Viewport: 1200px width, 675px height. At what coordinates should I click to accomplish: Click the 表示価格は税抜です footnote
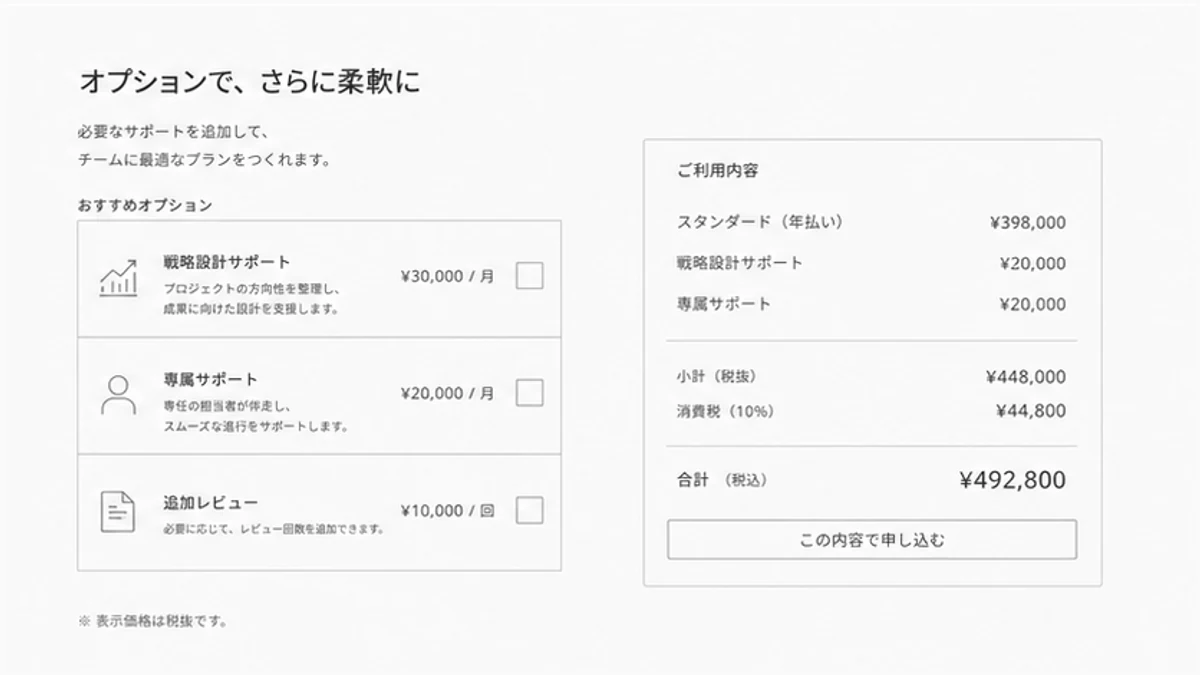[153, 621]
